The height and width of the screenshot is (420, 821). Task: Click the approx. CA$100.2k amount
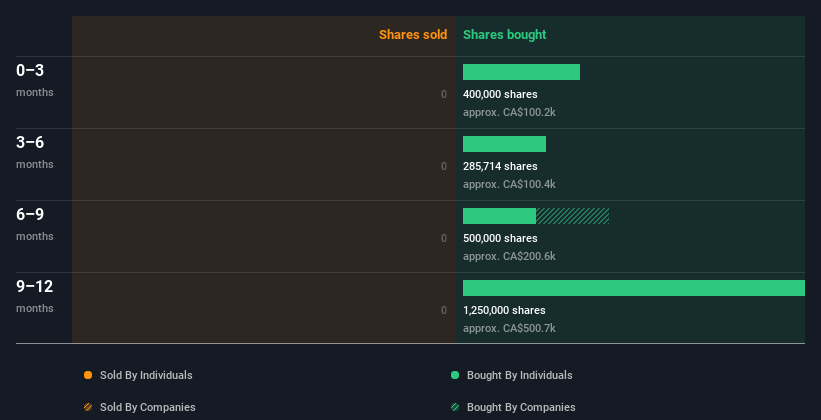(x=509, y=113)
